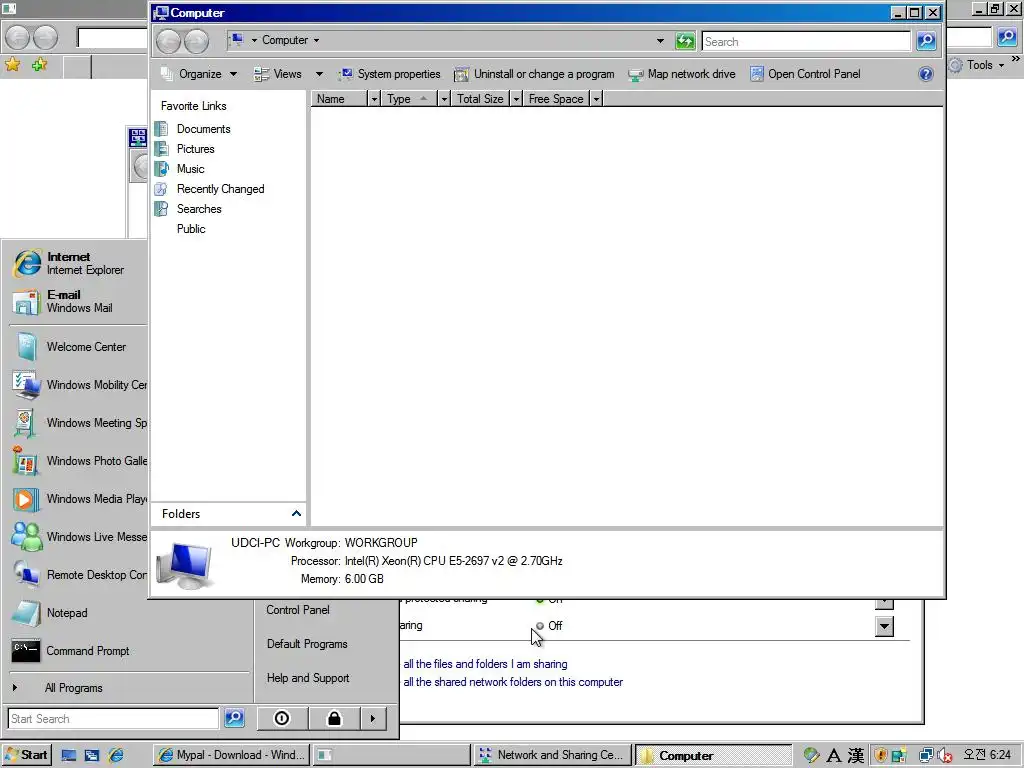Open Remote Desktop Connection from Start menu

point(78,575)
